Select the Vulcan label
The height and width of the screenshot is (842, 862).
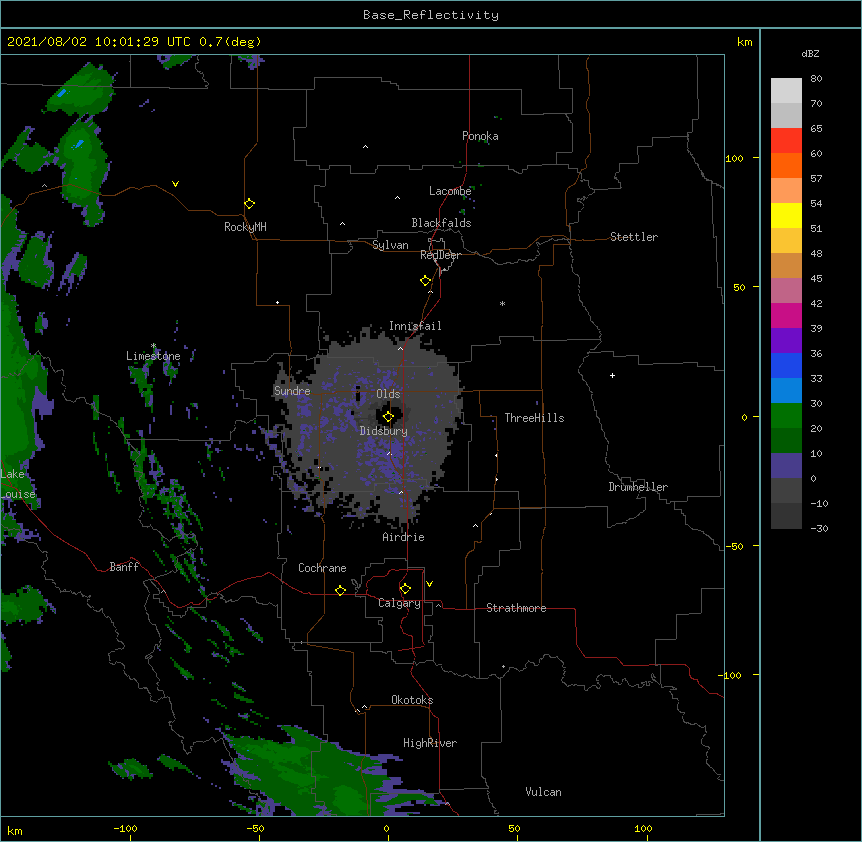pyautogui.click(x=543, y=792)
